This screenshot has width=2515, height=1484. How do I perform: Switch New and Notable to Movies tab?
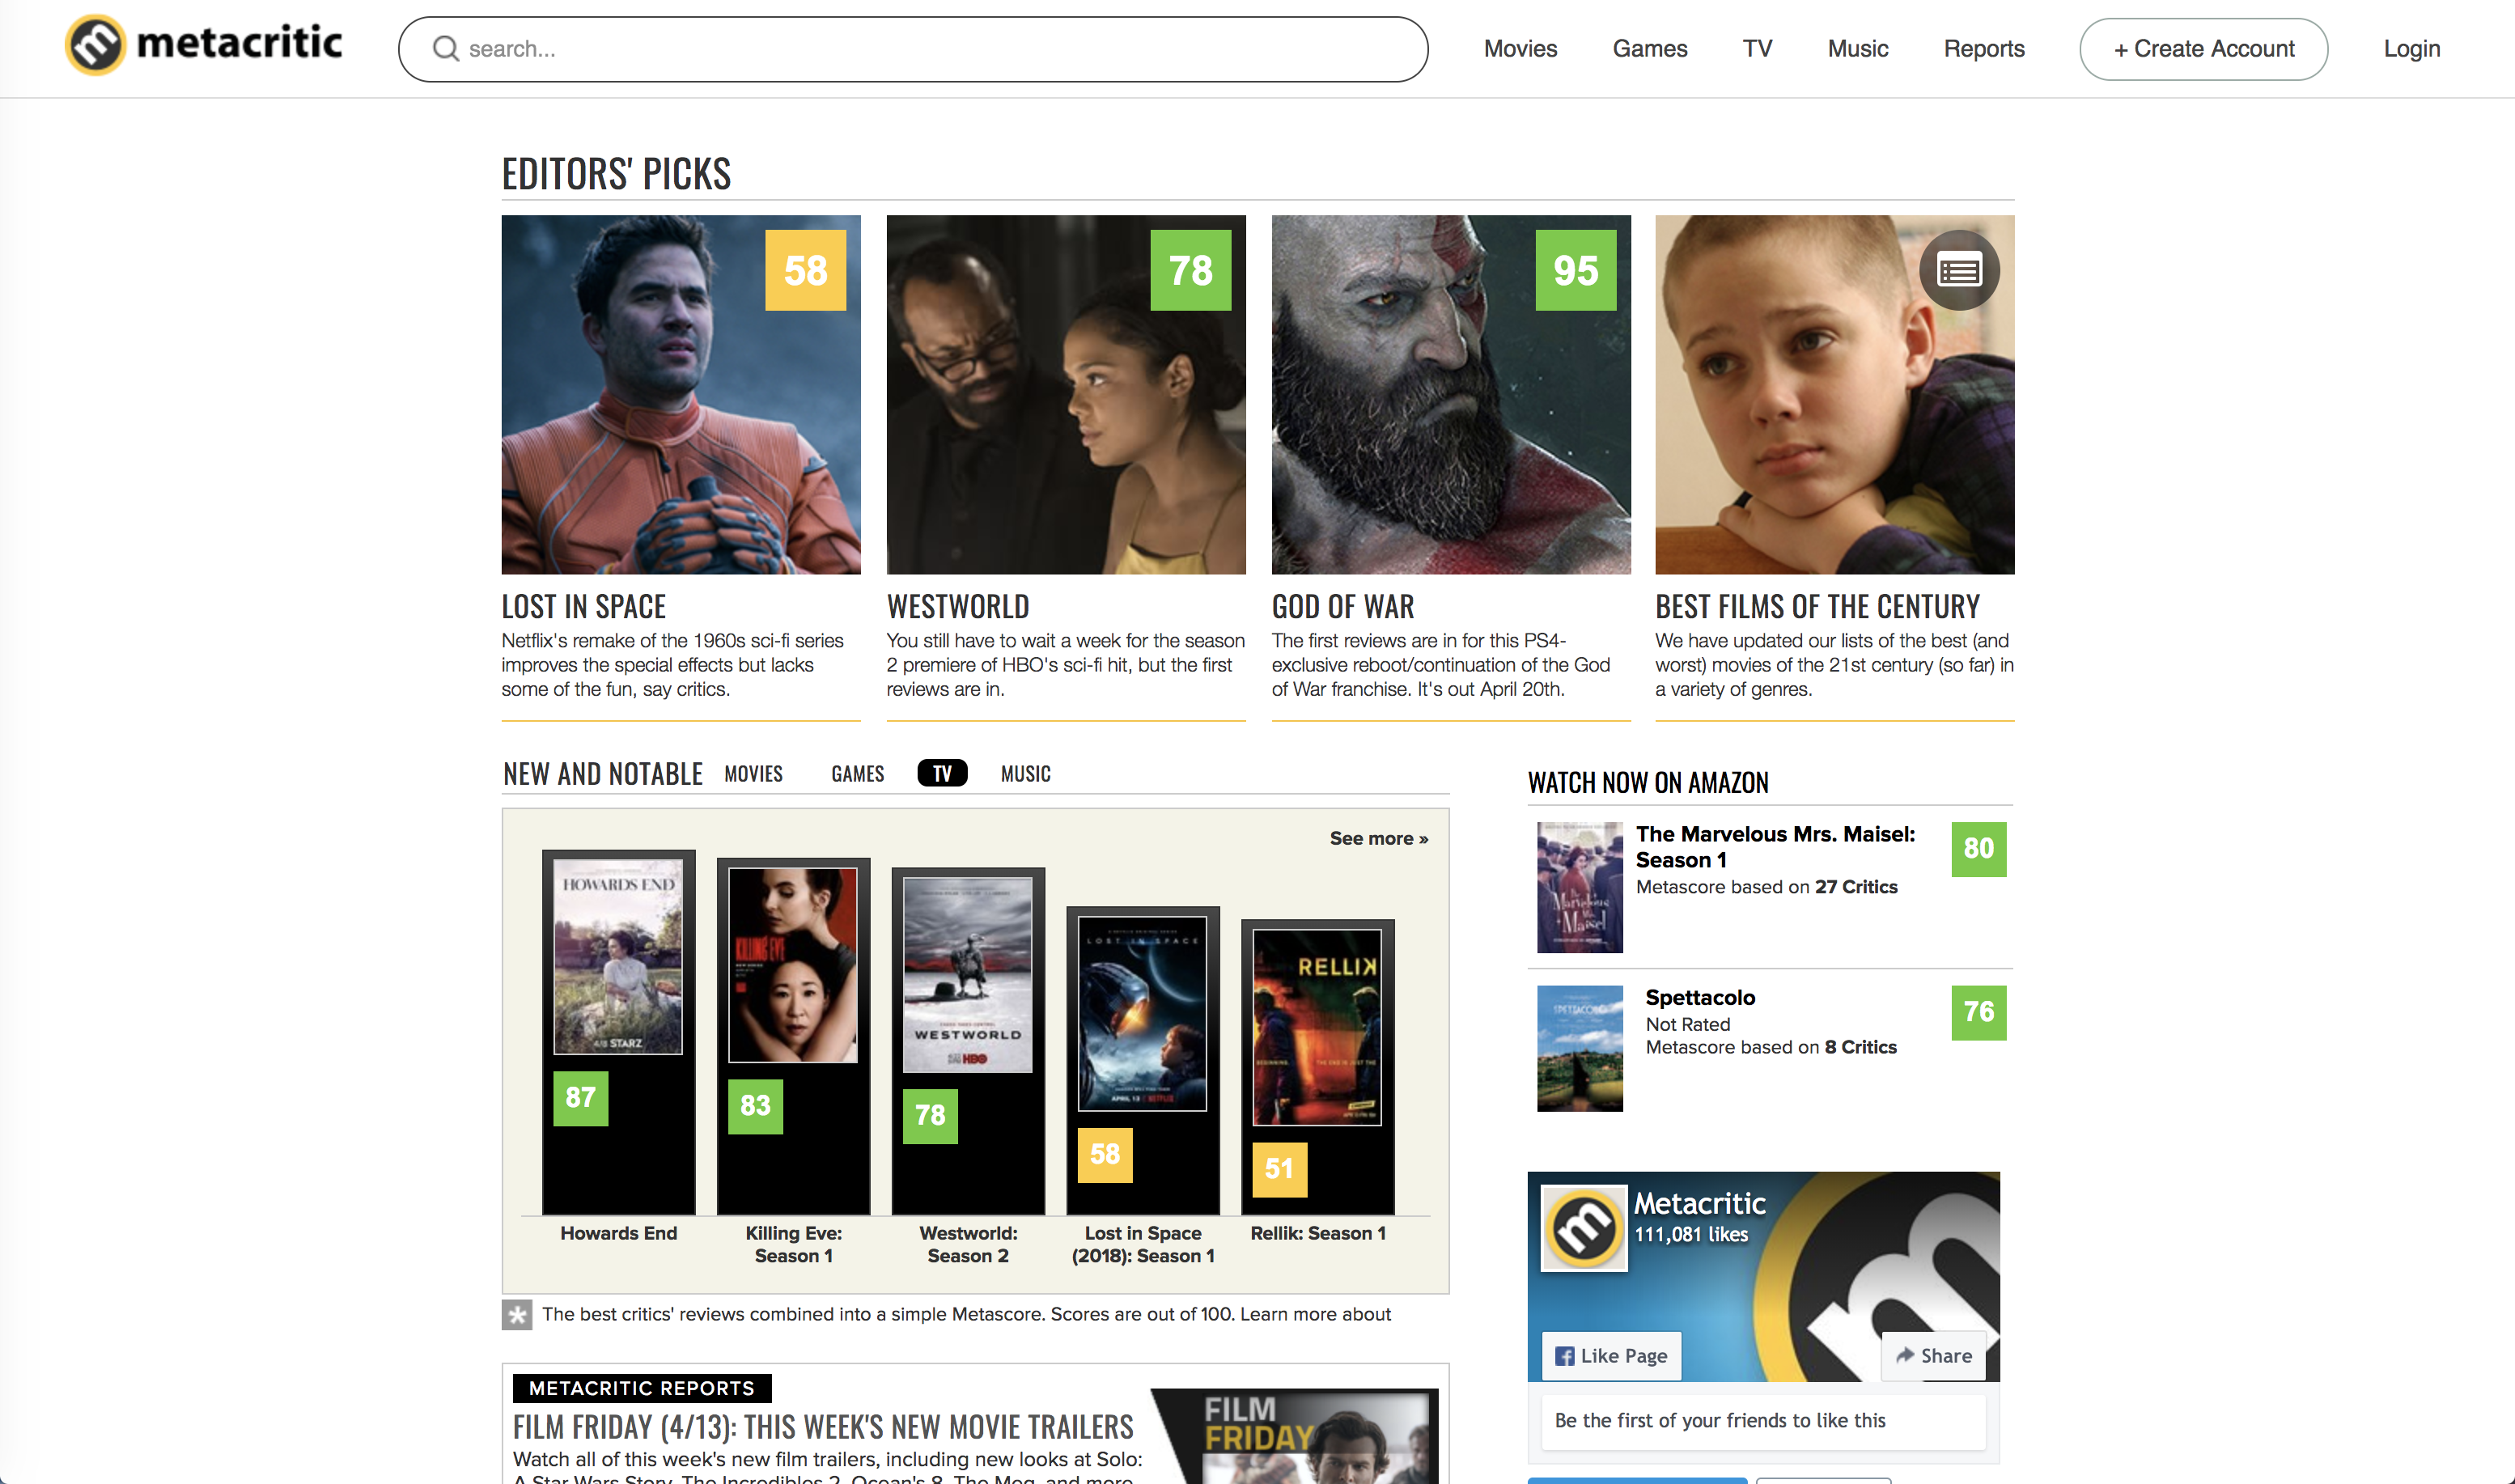click(x=753, y=773)
